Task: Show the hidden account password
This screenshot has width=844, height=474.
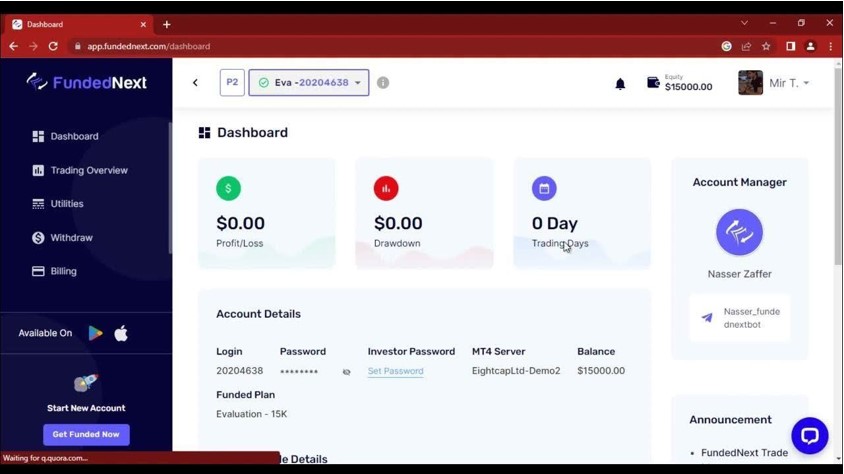Action: [346, 371]
